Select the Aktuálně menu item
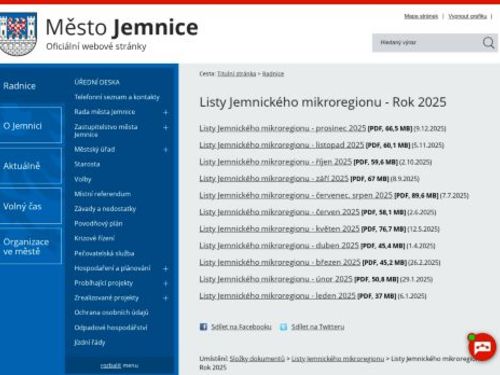 [31, 166]
